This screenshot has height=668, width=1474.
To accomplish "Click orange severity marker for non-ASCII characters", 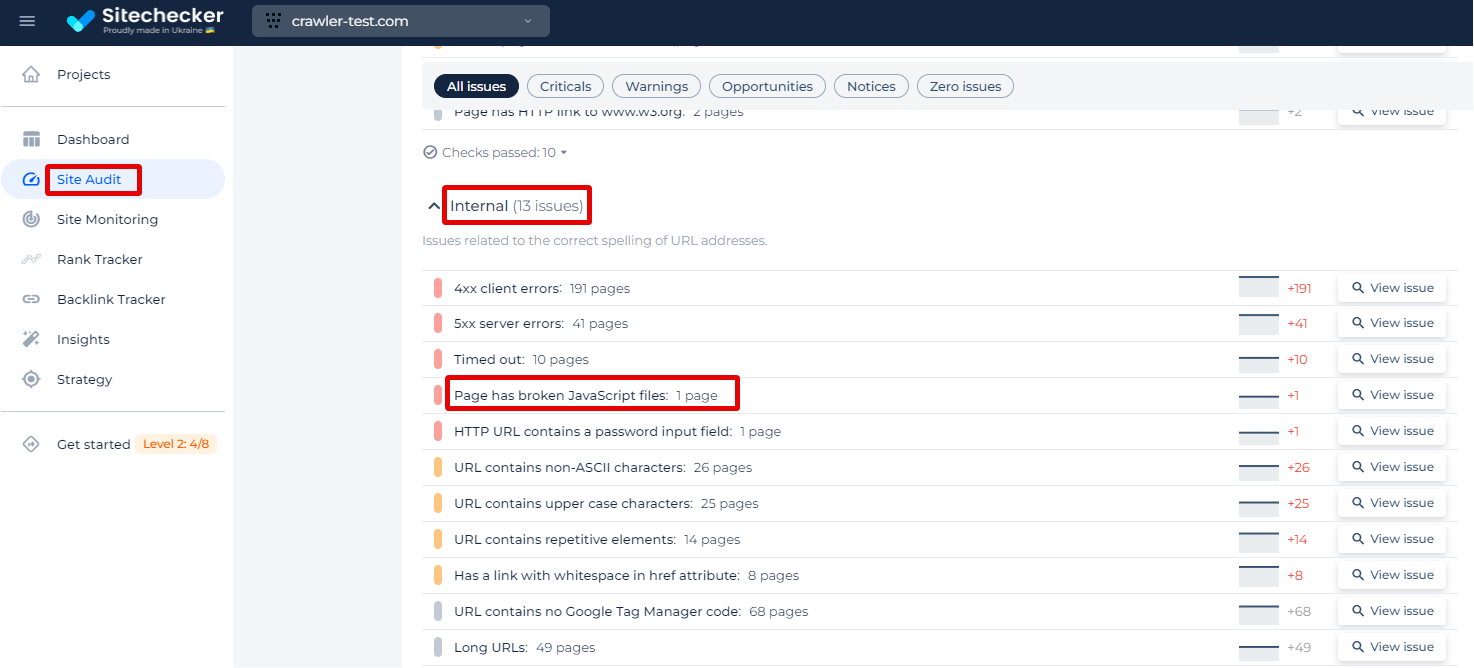I will coord(438,468).
